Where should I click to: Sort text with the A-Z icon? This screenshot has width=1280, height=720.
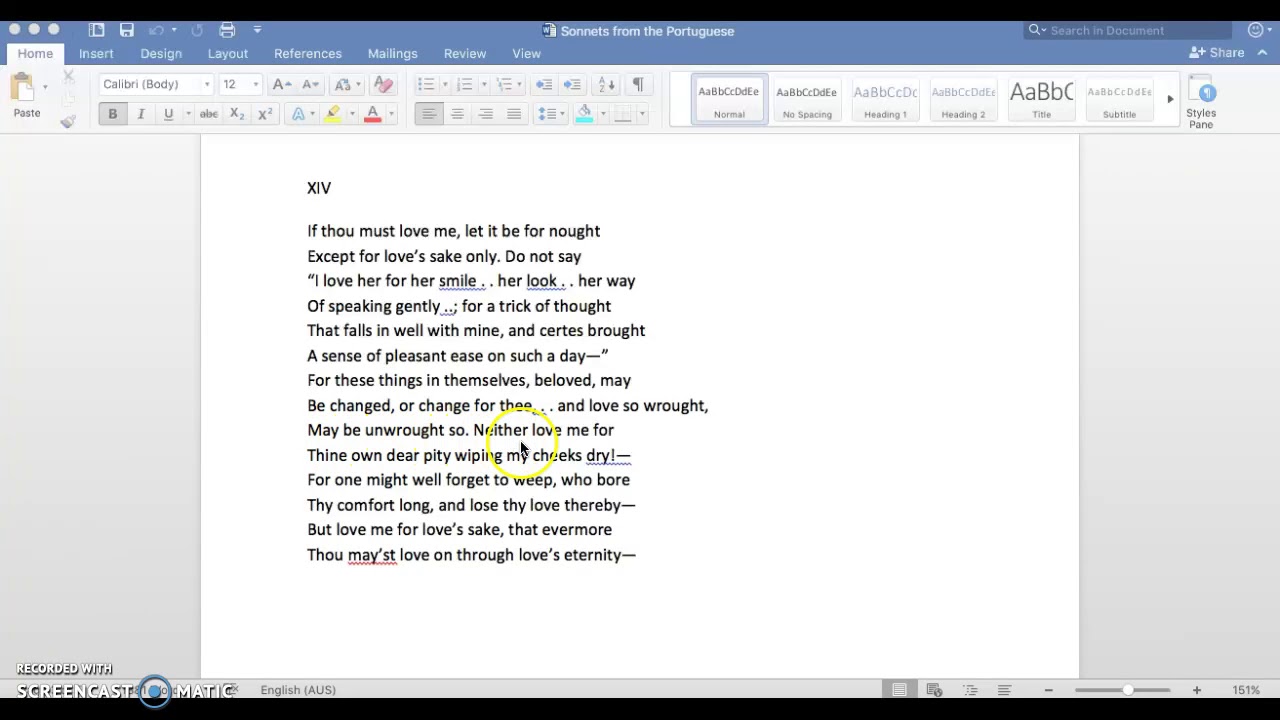606,84
